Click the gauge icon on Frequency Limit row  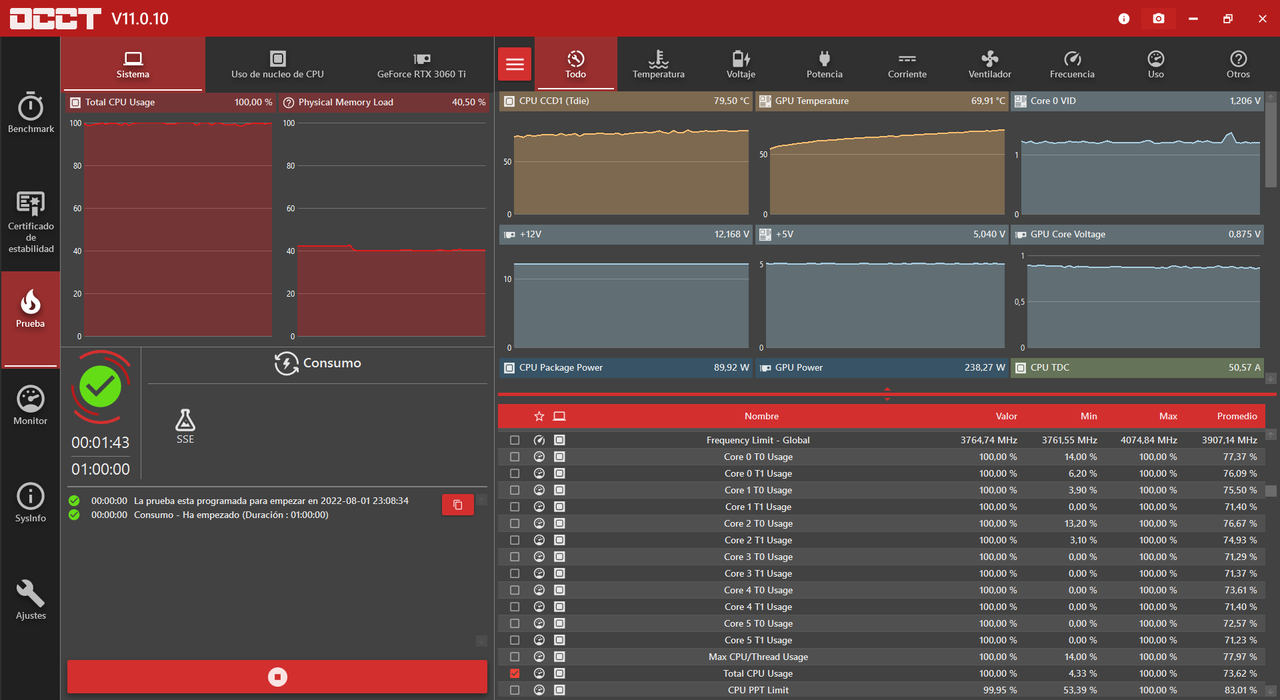[x=539, y=440]
